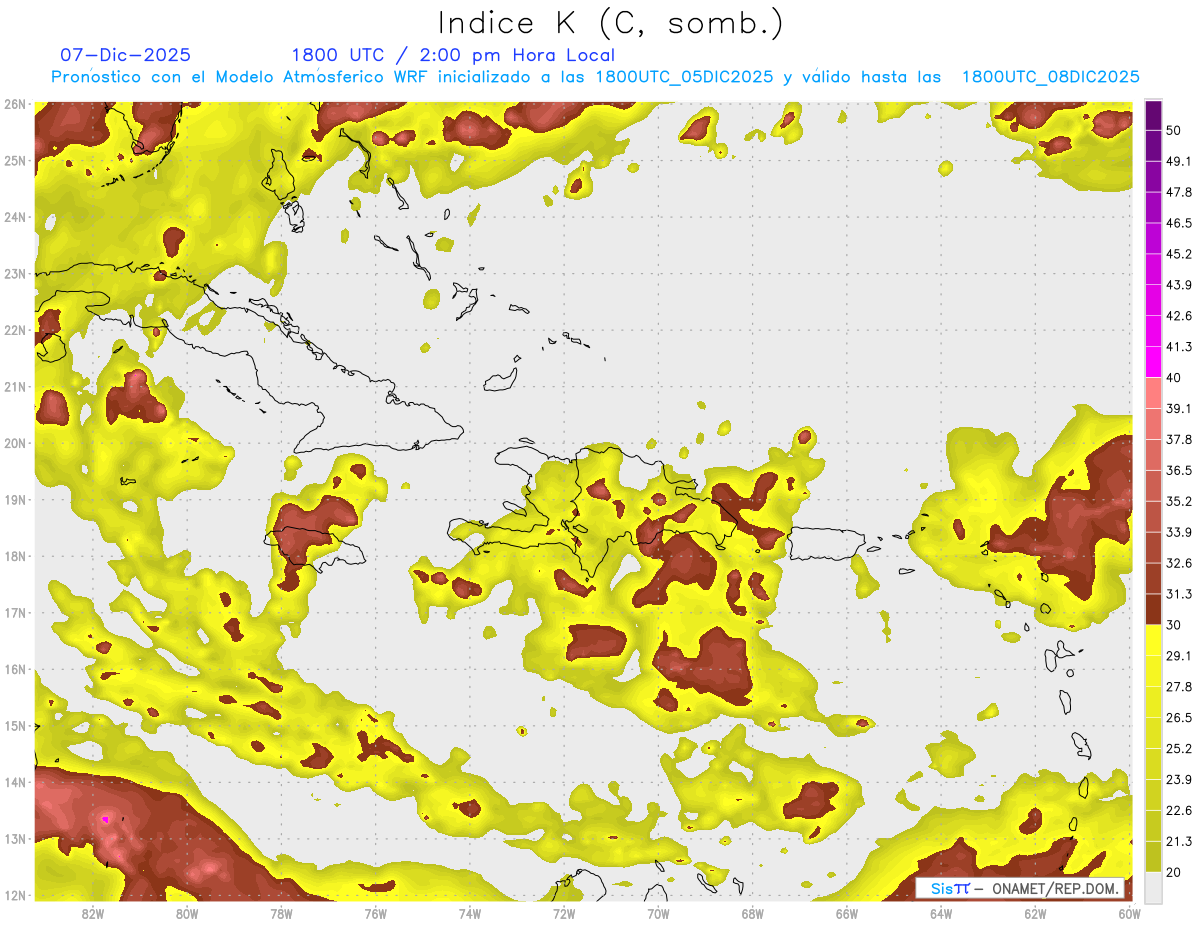Click the color scale value 33.9

pyautogui.click(x=1179, y=532)
